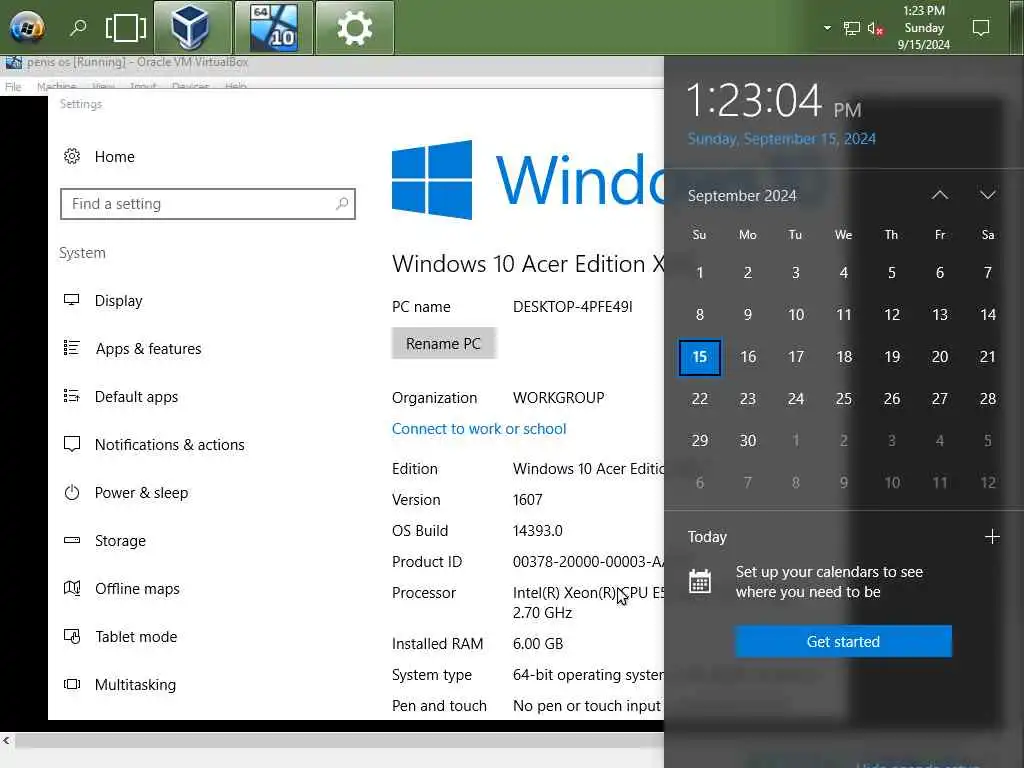The height and width of the screenshot is (768, 1024).
Task: Show hidden system tray icons
Action: click(x=827, y=28)
